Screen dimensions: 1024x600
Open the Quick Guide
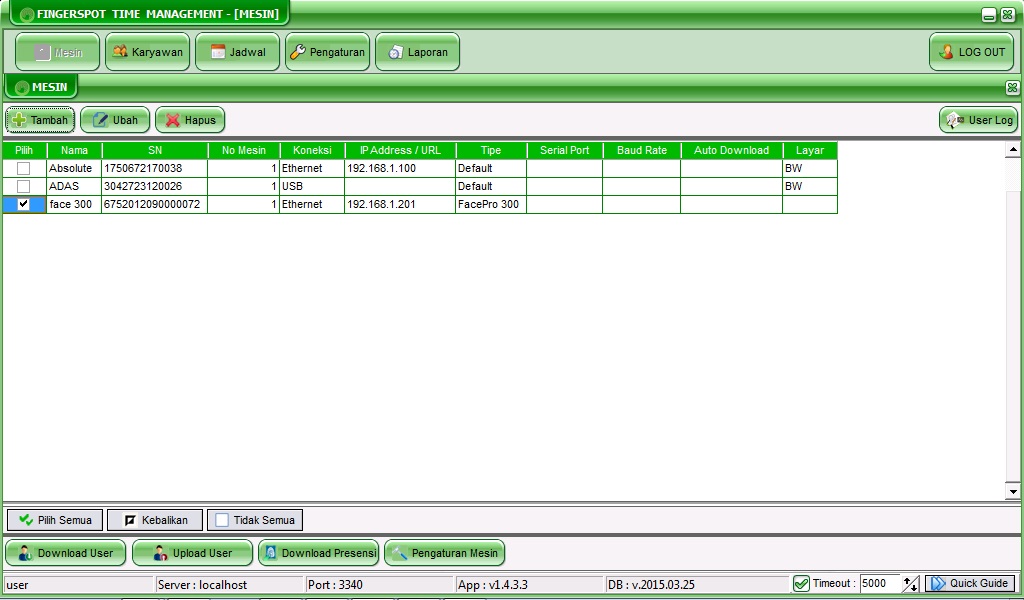(x=970, y=584)
